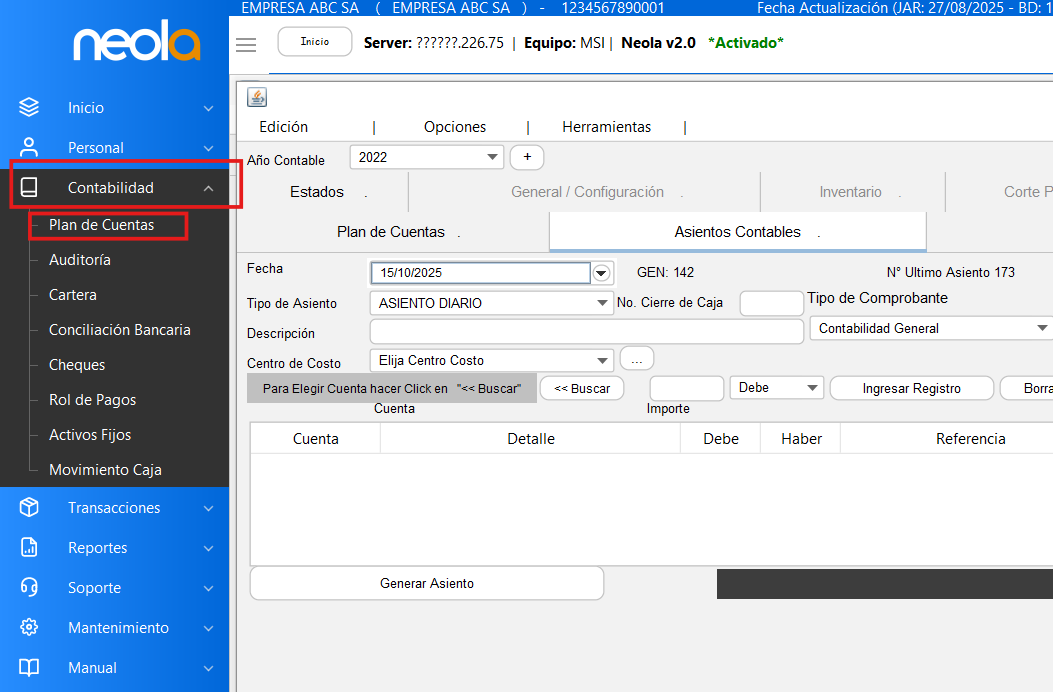Collapse the Contabilidad sidebar section
This screenshot has width=1053, height=692.
[208, 188]
